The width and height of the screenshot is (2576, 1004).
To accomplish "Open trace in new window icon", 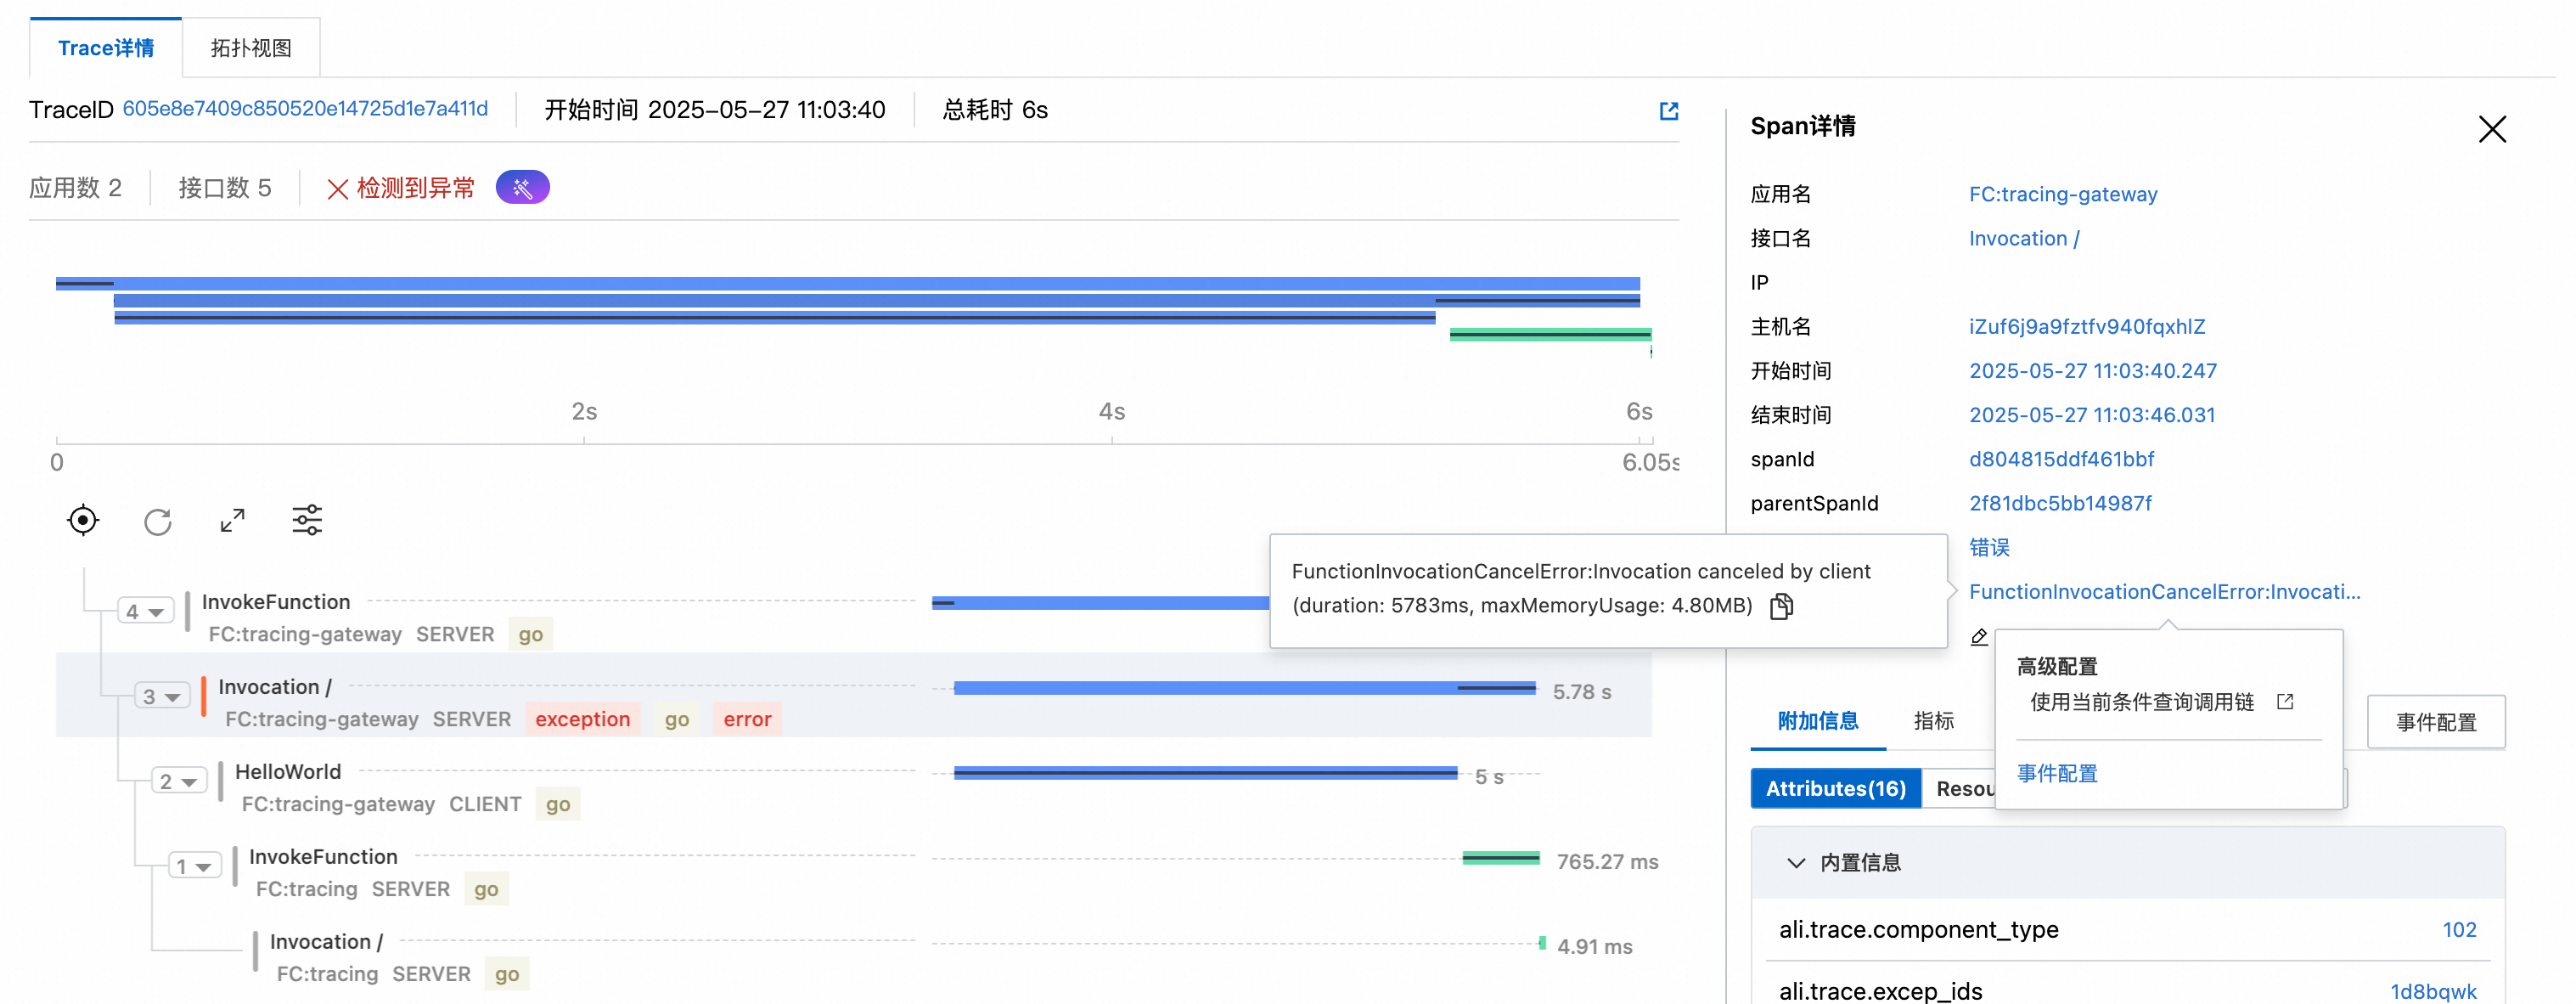I will (x=1668, y=111).
